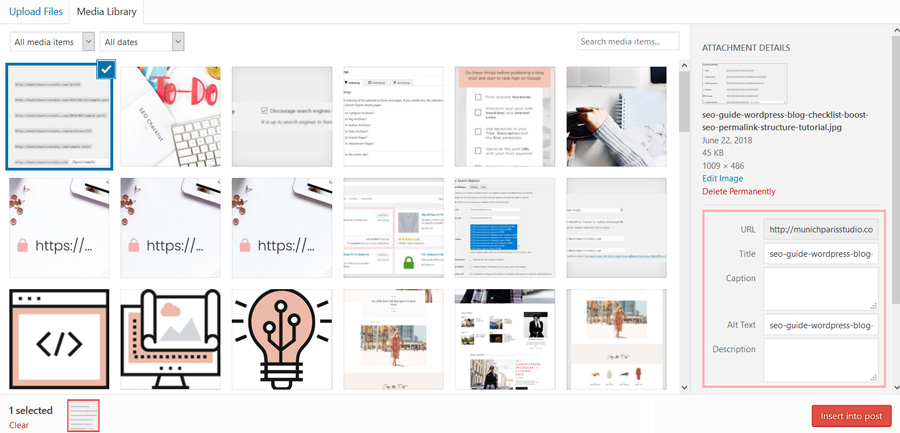Image resolution: width=900 pixels, height=433 pixels.
Task: Click the June 22, 2018 date text
Action: (x=727, y=140)
